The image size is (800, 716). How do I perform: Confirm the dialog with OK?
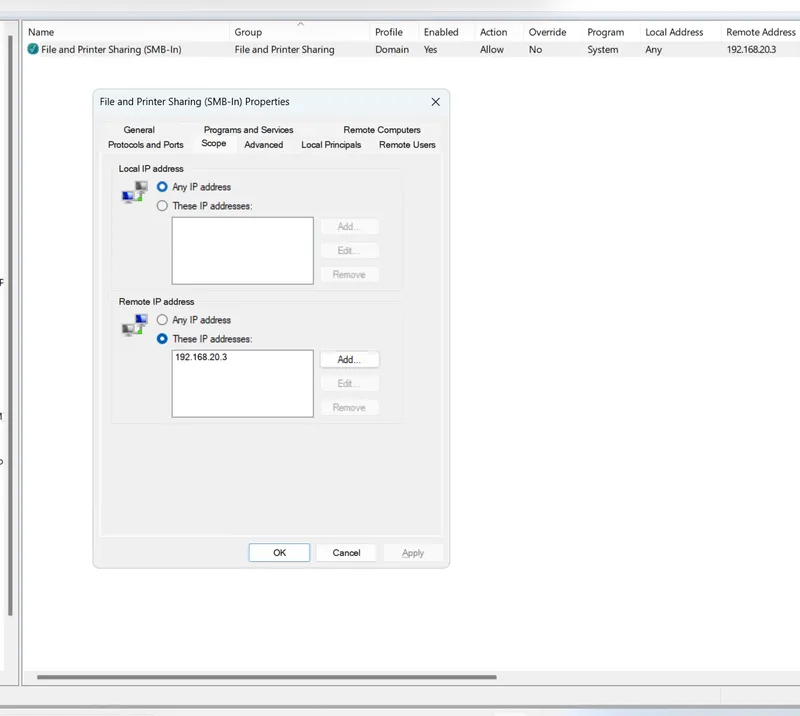279,553
